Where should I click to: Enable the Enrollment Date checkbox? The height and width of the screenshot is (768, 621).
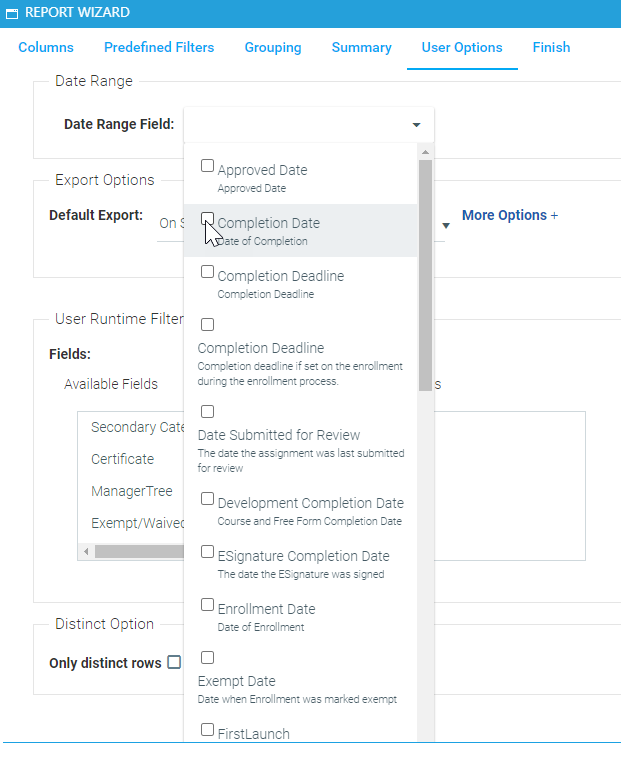207,605
